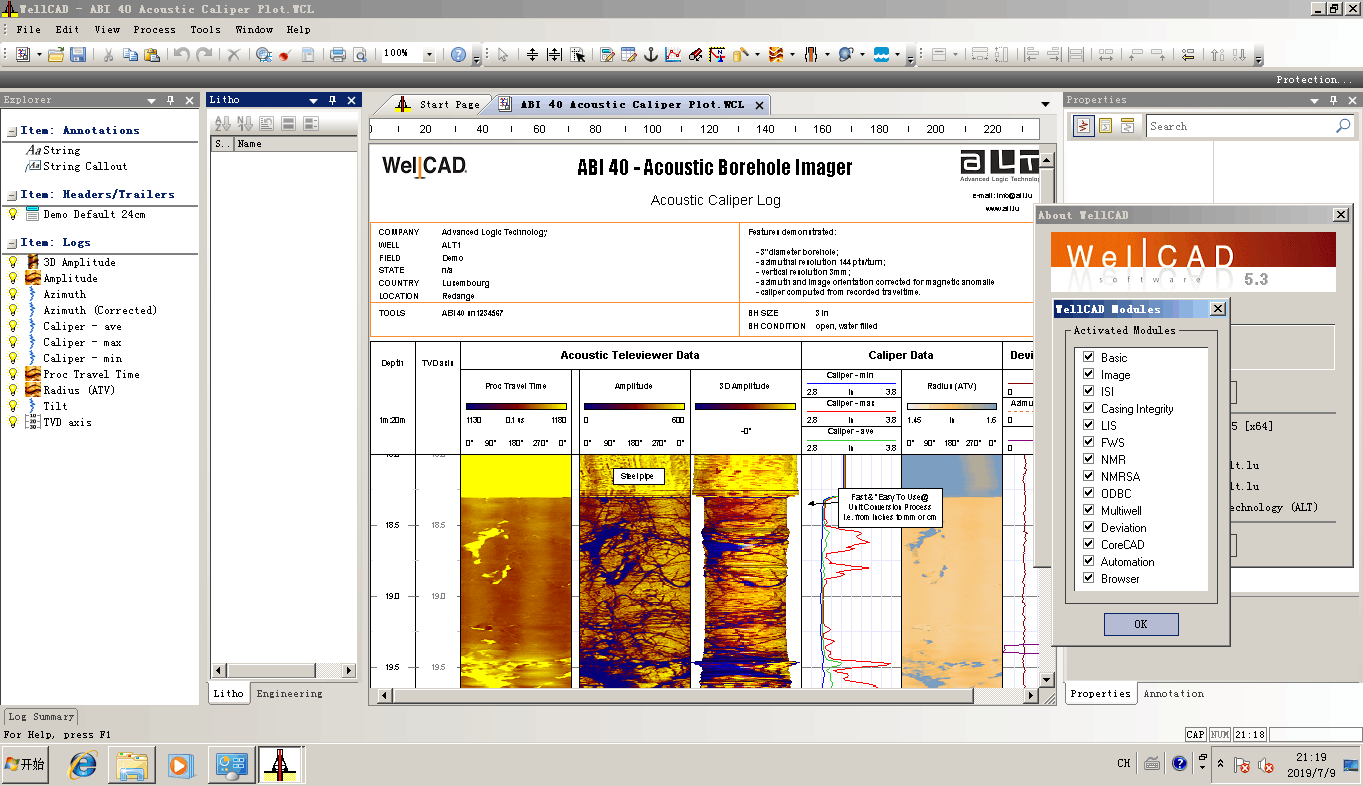Switch to the Engineering tab
The height and width of the screenshot is (786, 1363).
(289, 693)
